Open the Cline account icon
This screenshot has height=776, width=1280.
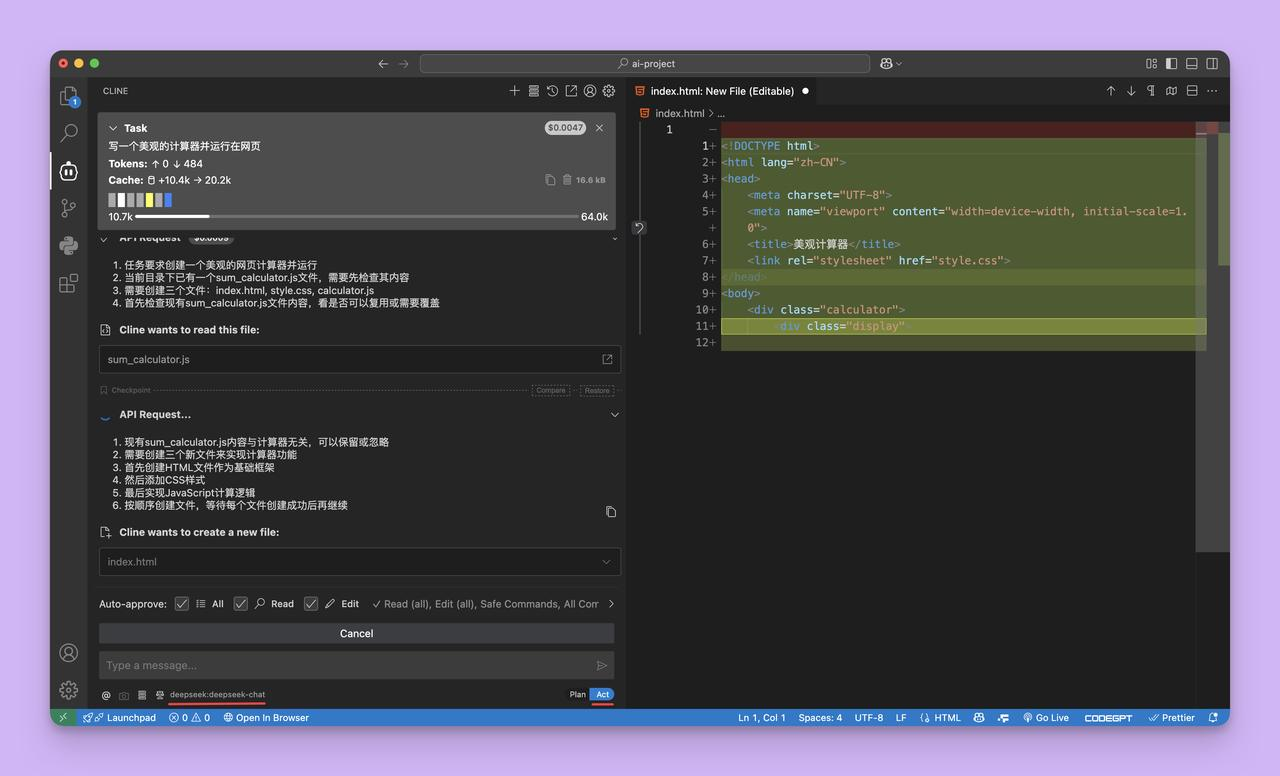coord(589,90)
